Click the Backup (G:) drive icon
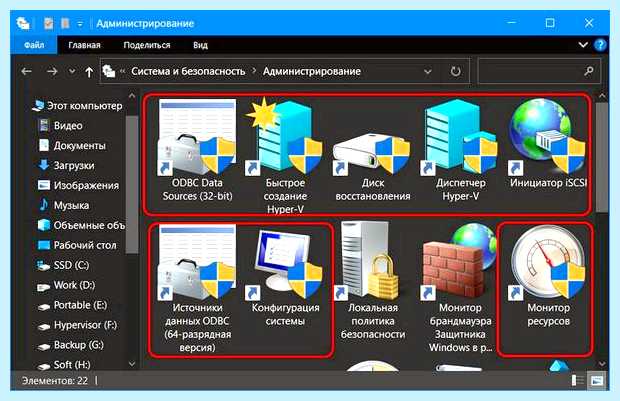 (43, 346)
